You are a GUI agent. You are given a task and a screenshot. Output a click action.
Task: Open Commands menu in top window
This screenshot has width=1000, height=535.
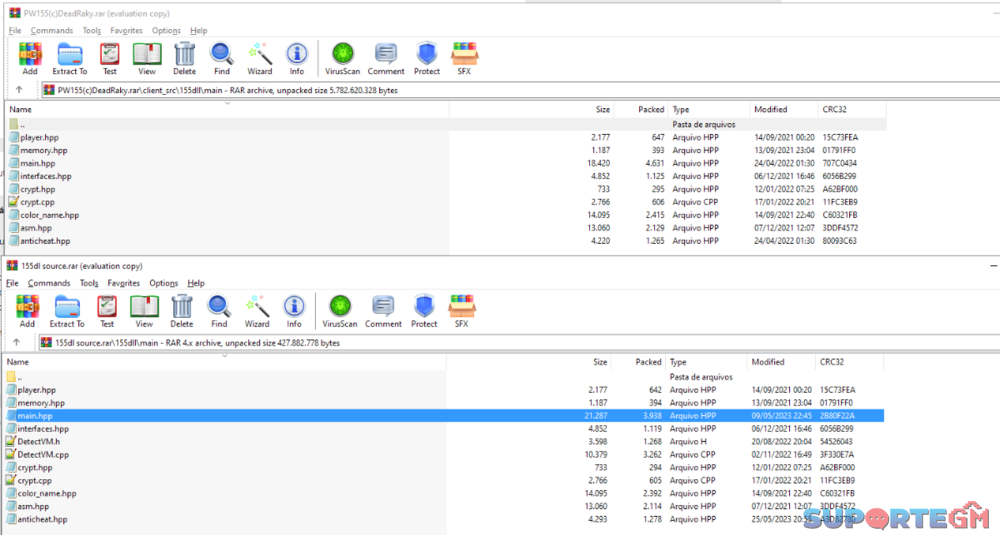tap(52, 31)
